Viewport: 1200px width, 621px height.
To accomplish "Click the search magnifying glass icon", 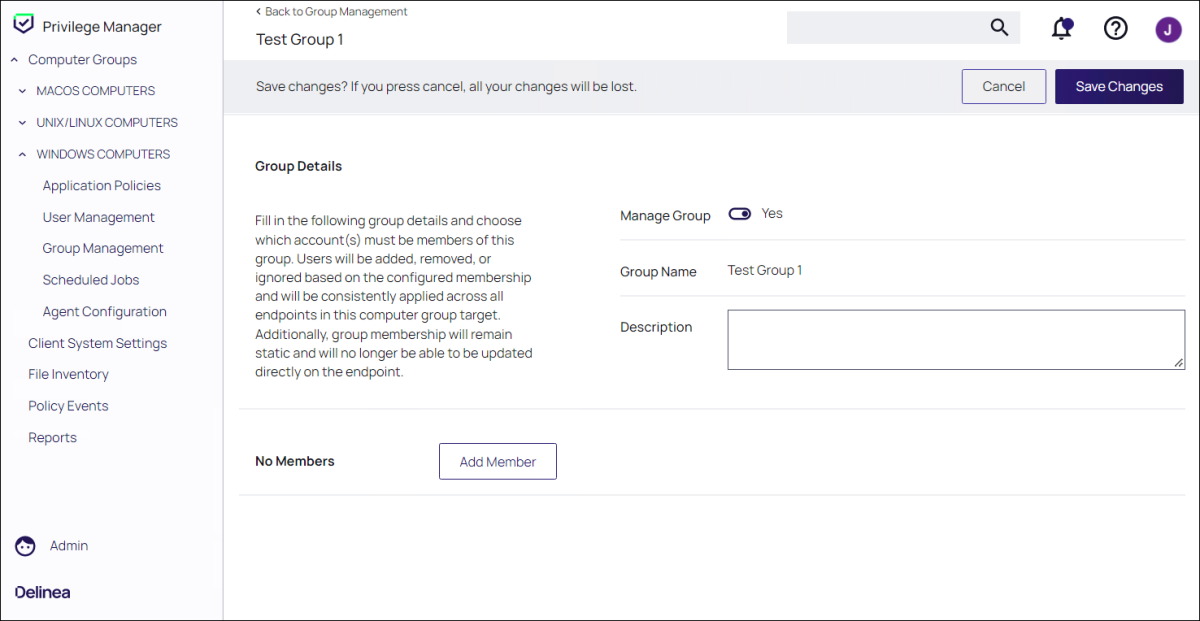I will [999, 27].
